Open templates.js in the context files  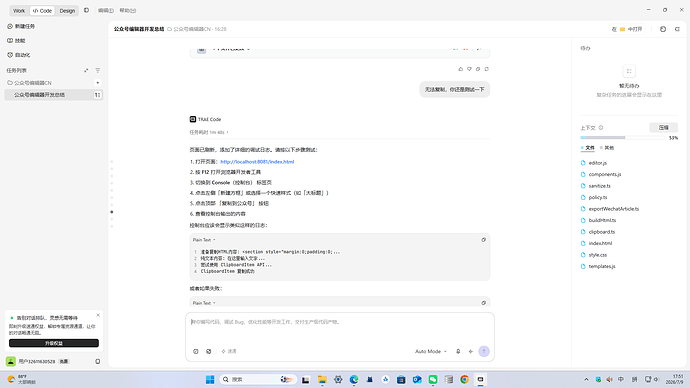coord(602,266)
